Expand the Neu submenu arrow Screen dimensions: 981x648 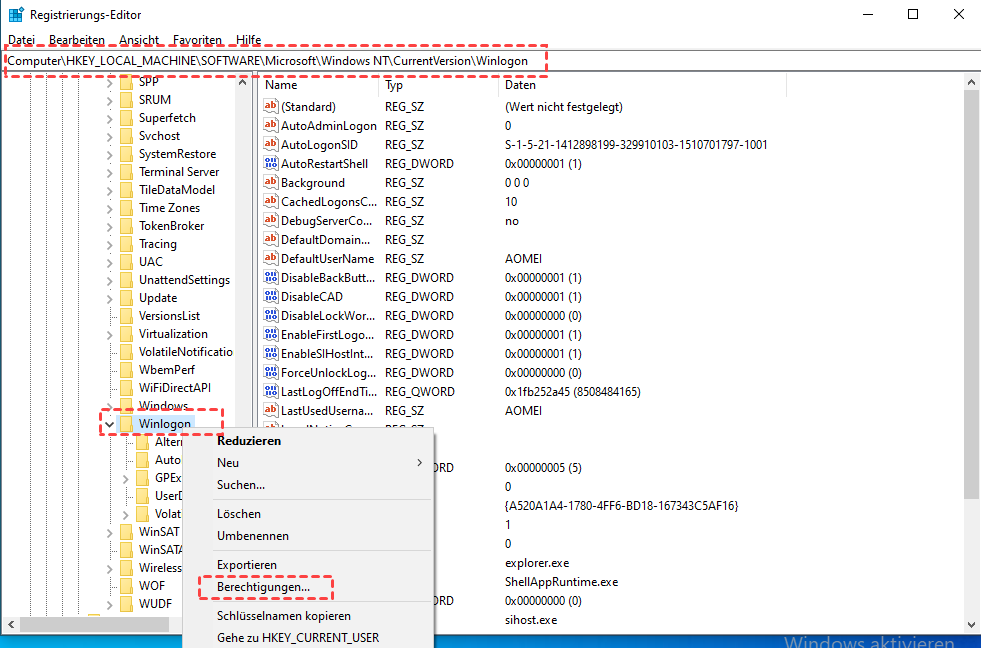pyautogui.click(x=420, y=463)
